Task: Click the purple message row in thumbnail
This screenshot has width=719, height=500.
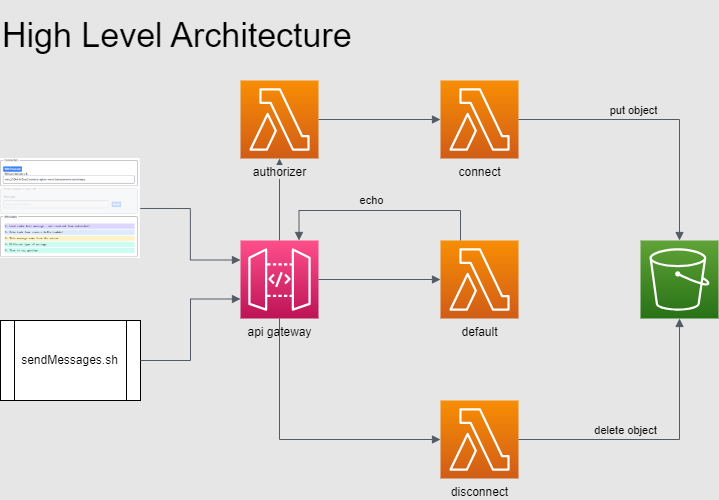Action: (70, 226)
